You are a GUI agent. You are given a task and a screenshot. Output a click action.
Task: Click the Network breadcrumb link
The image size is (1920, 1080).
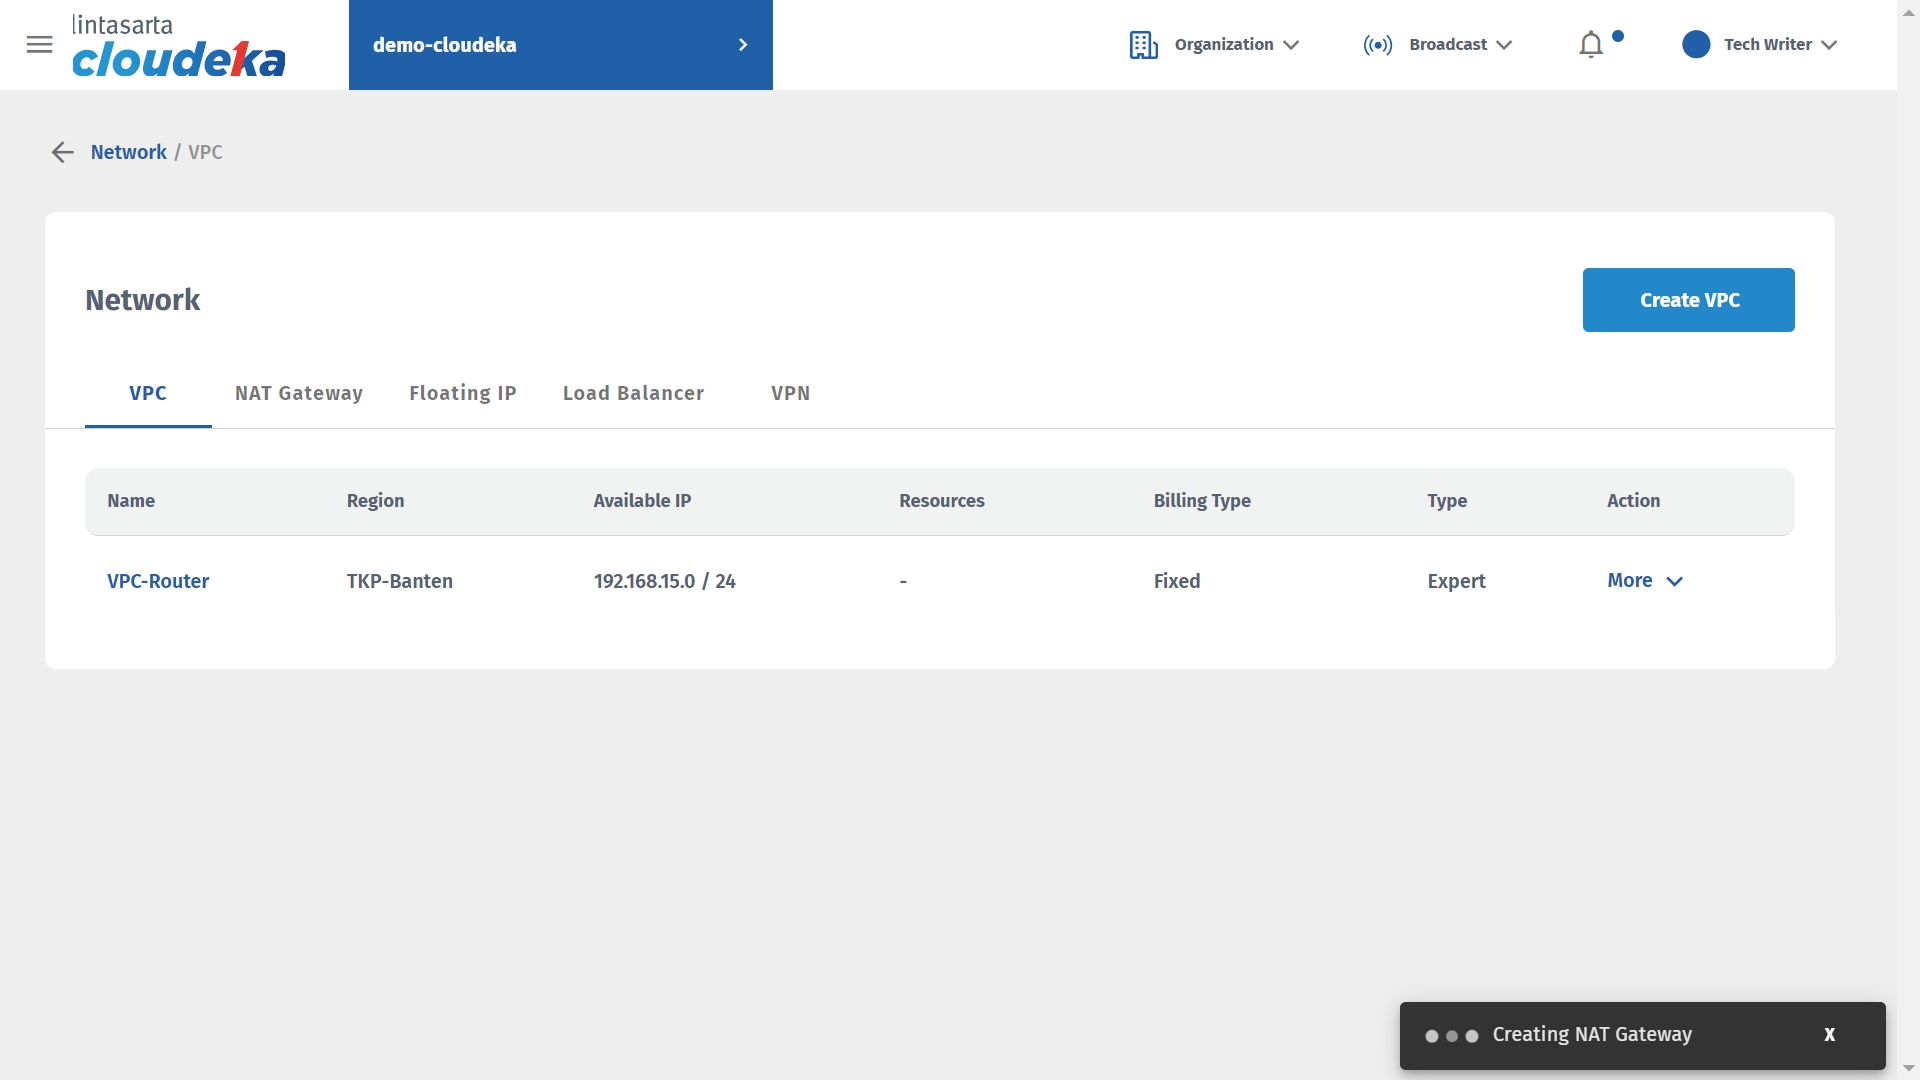click(x=128, y=152)
